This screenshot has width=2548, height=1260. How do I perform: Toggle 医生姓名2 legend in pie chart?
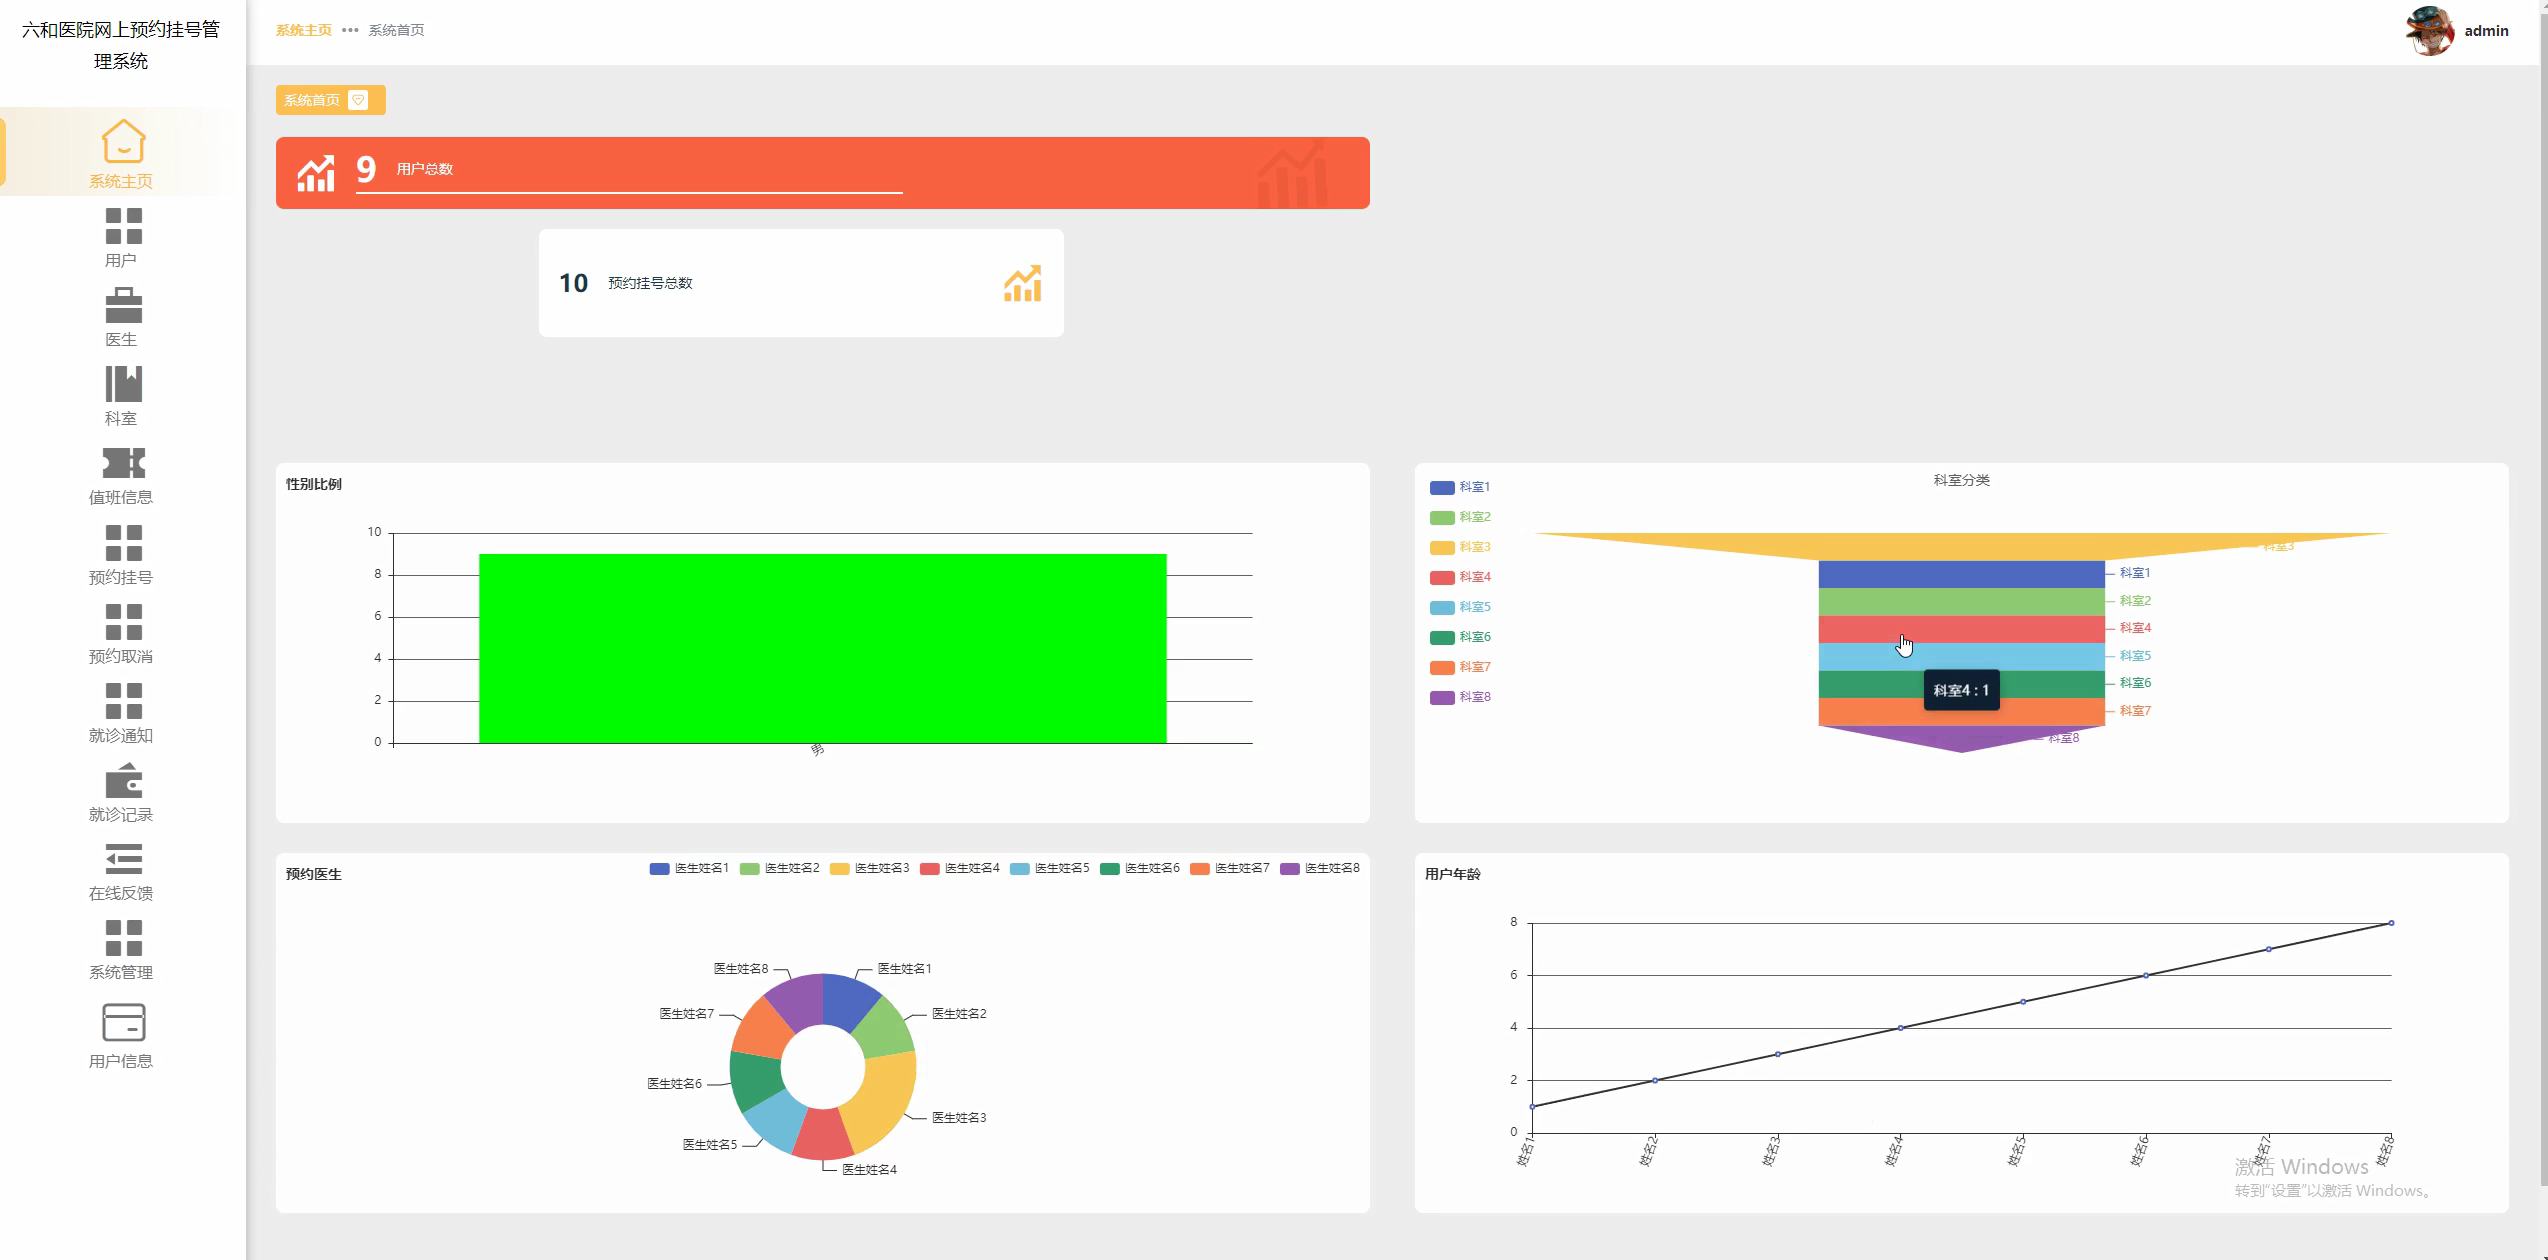pos(779,868)
